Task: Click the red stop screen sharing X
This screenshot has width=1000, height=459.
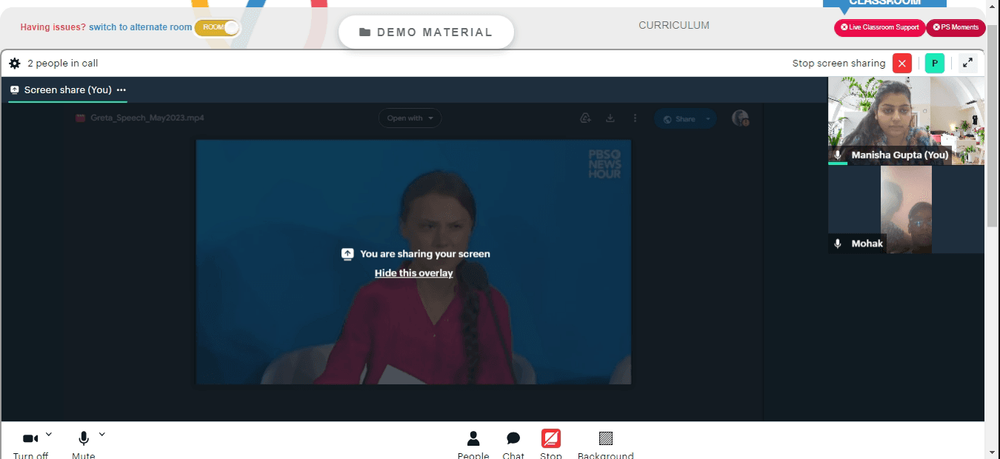Action: (902, 63)
